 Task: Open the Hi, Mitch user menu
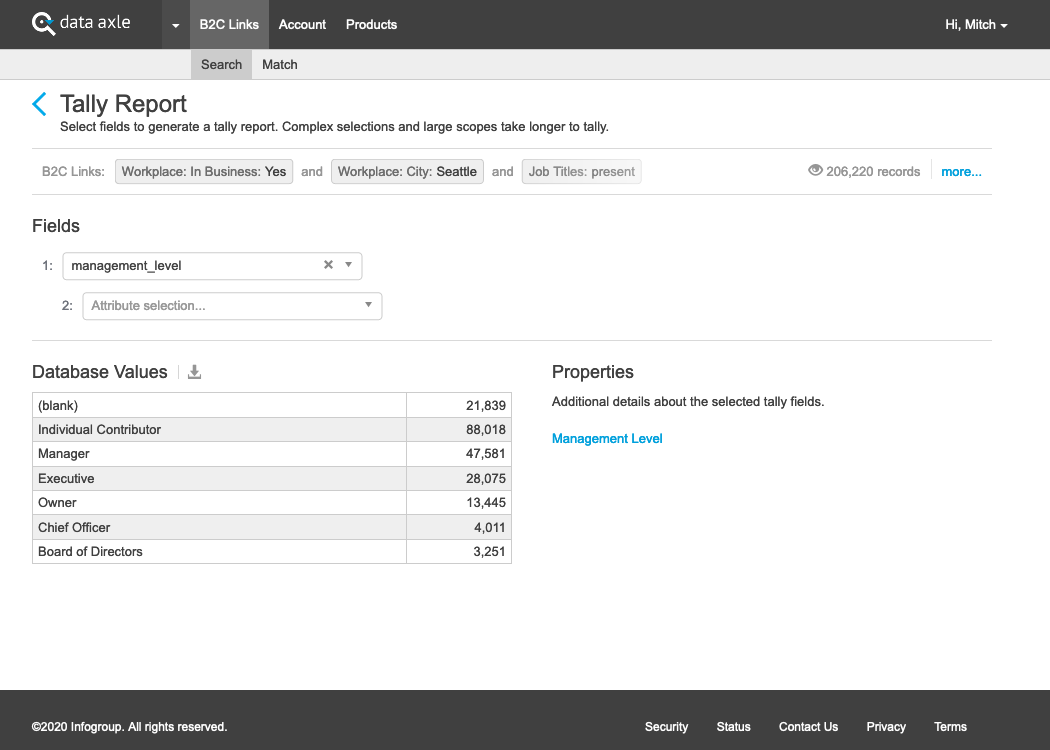pos(975,24)
